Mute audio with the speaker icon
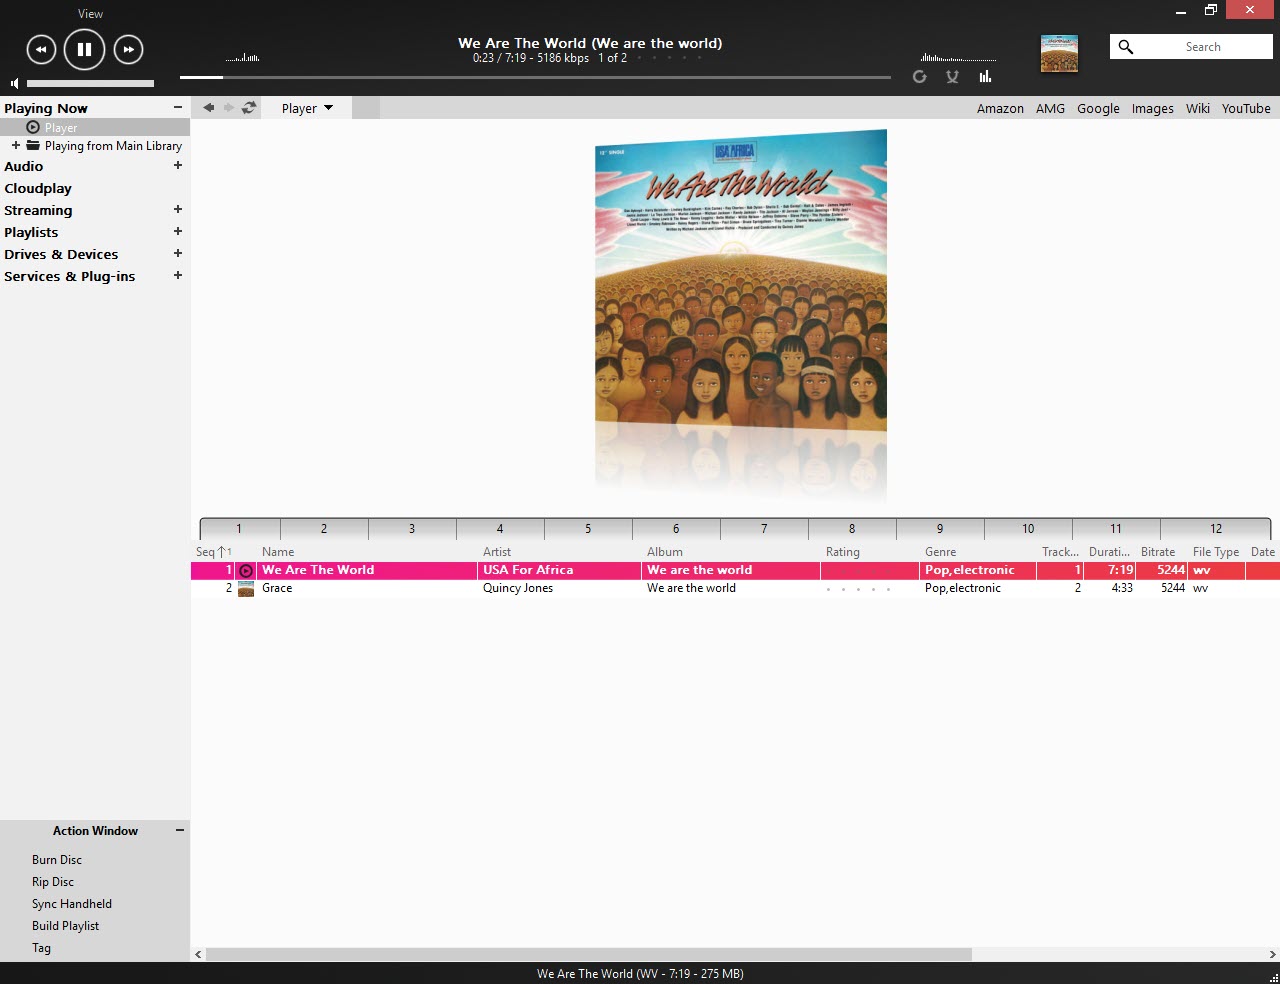1280x984 pixels. pyautogui.click(x=14, y=83)
